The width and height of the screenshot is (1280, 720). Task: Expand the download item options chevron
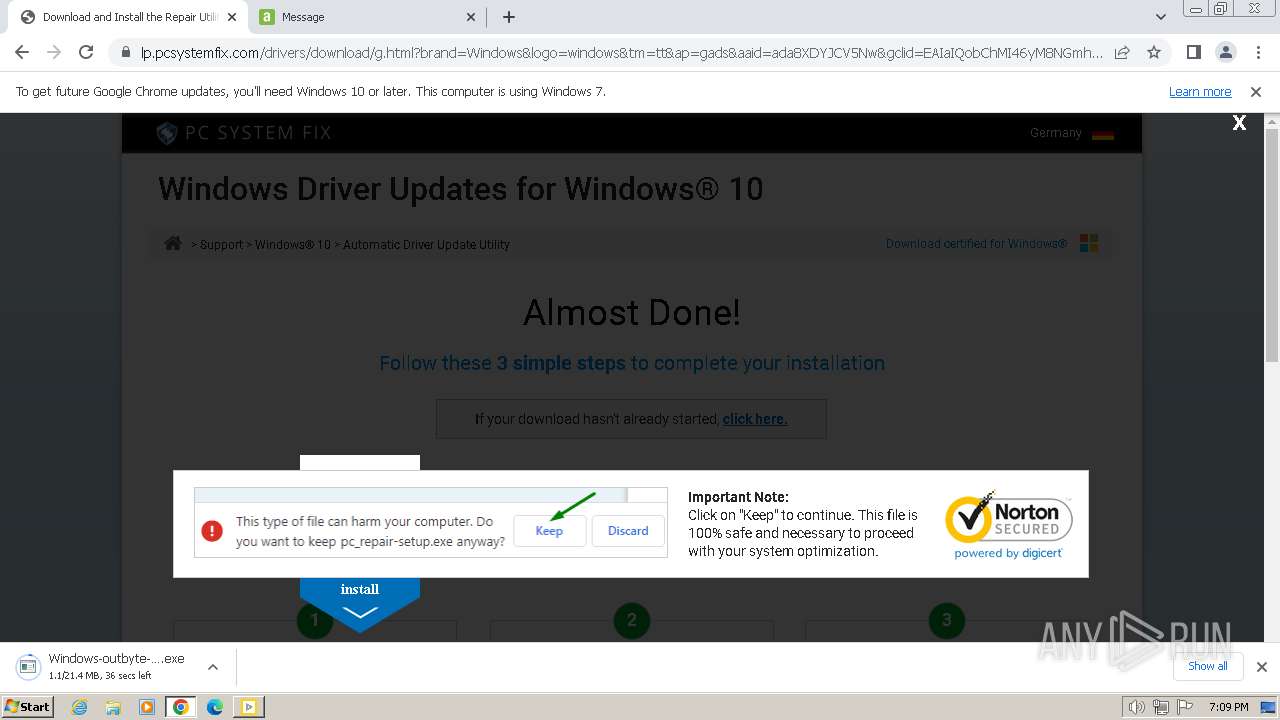coord(213,667)
